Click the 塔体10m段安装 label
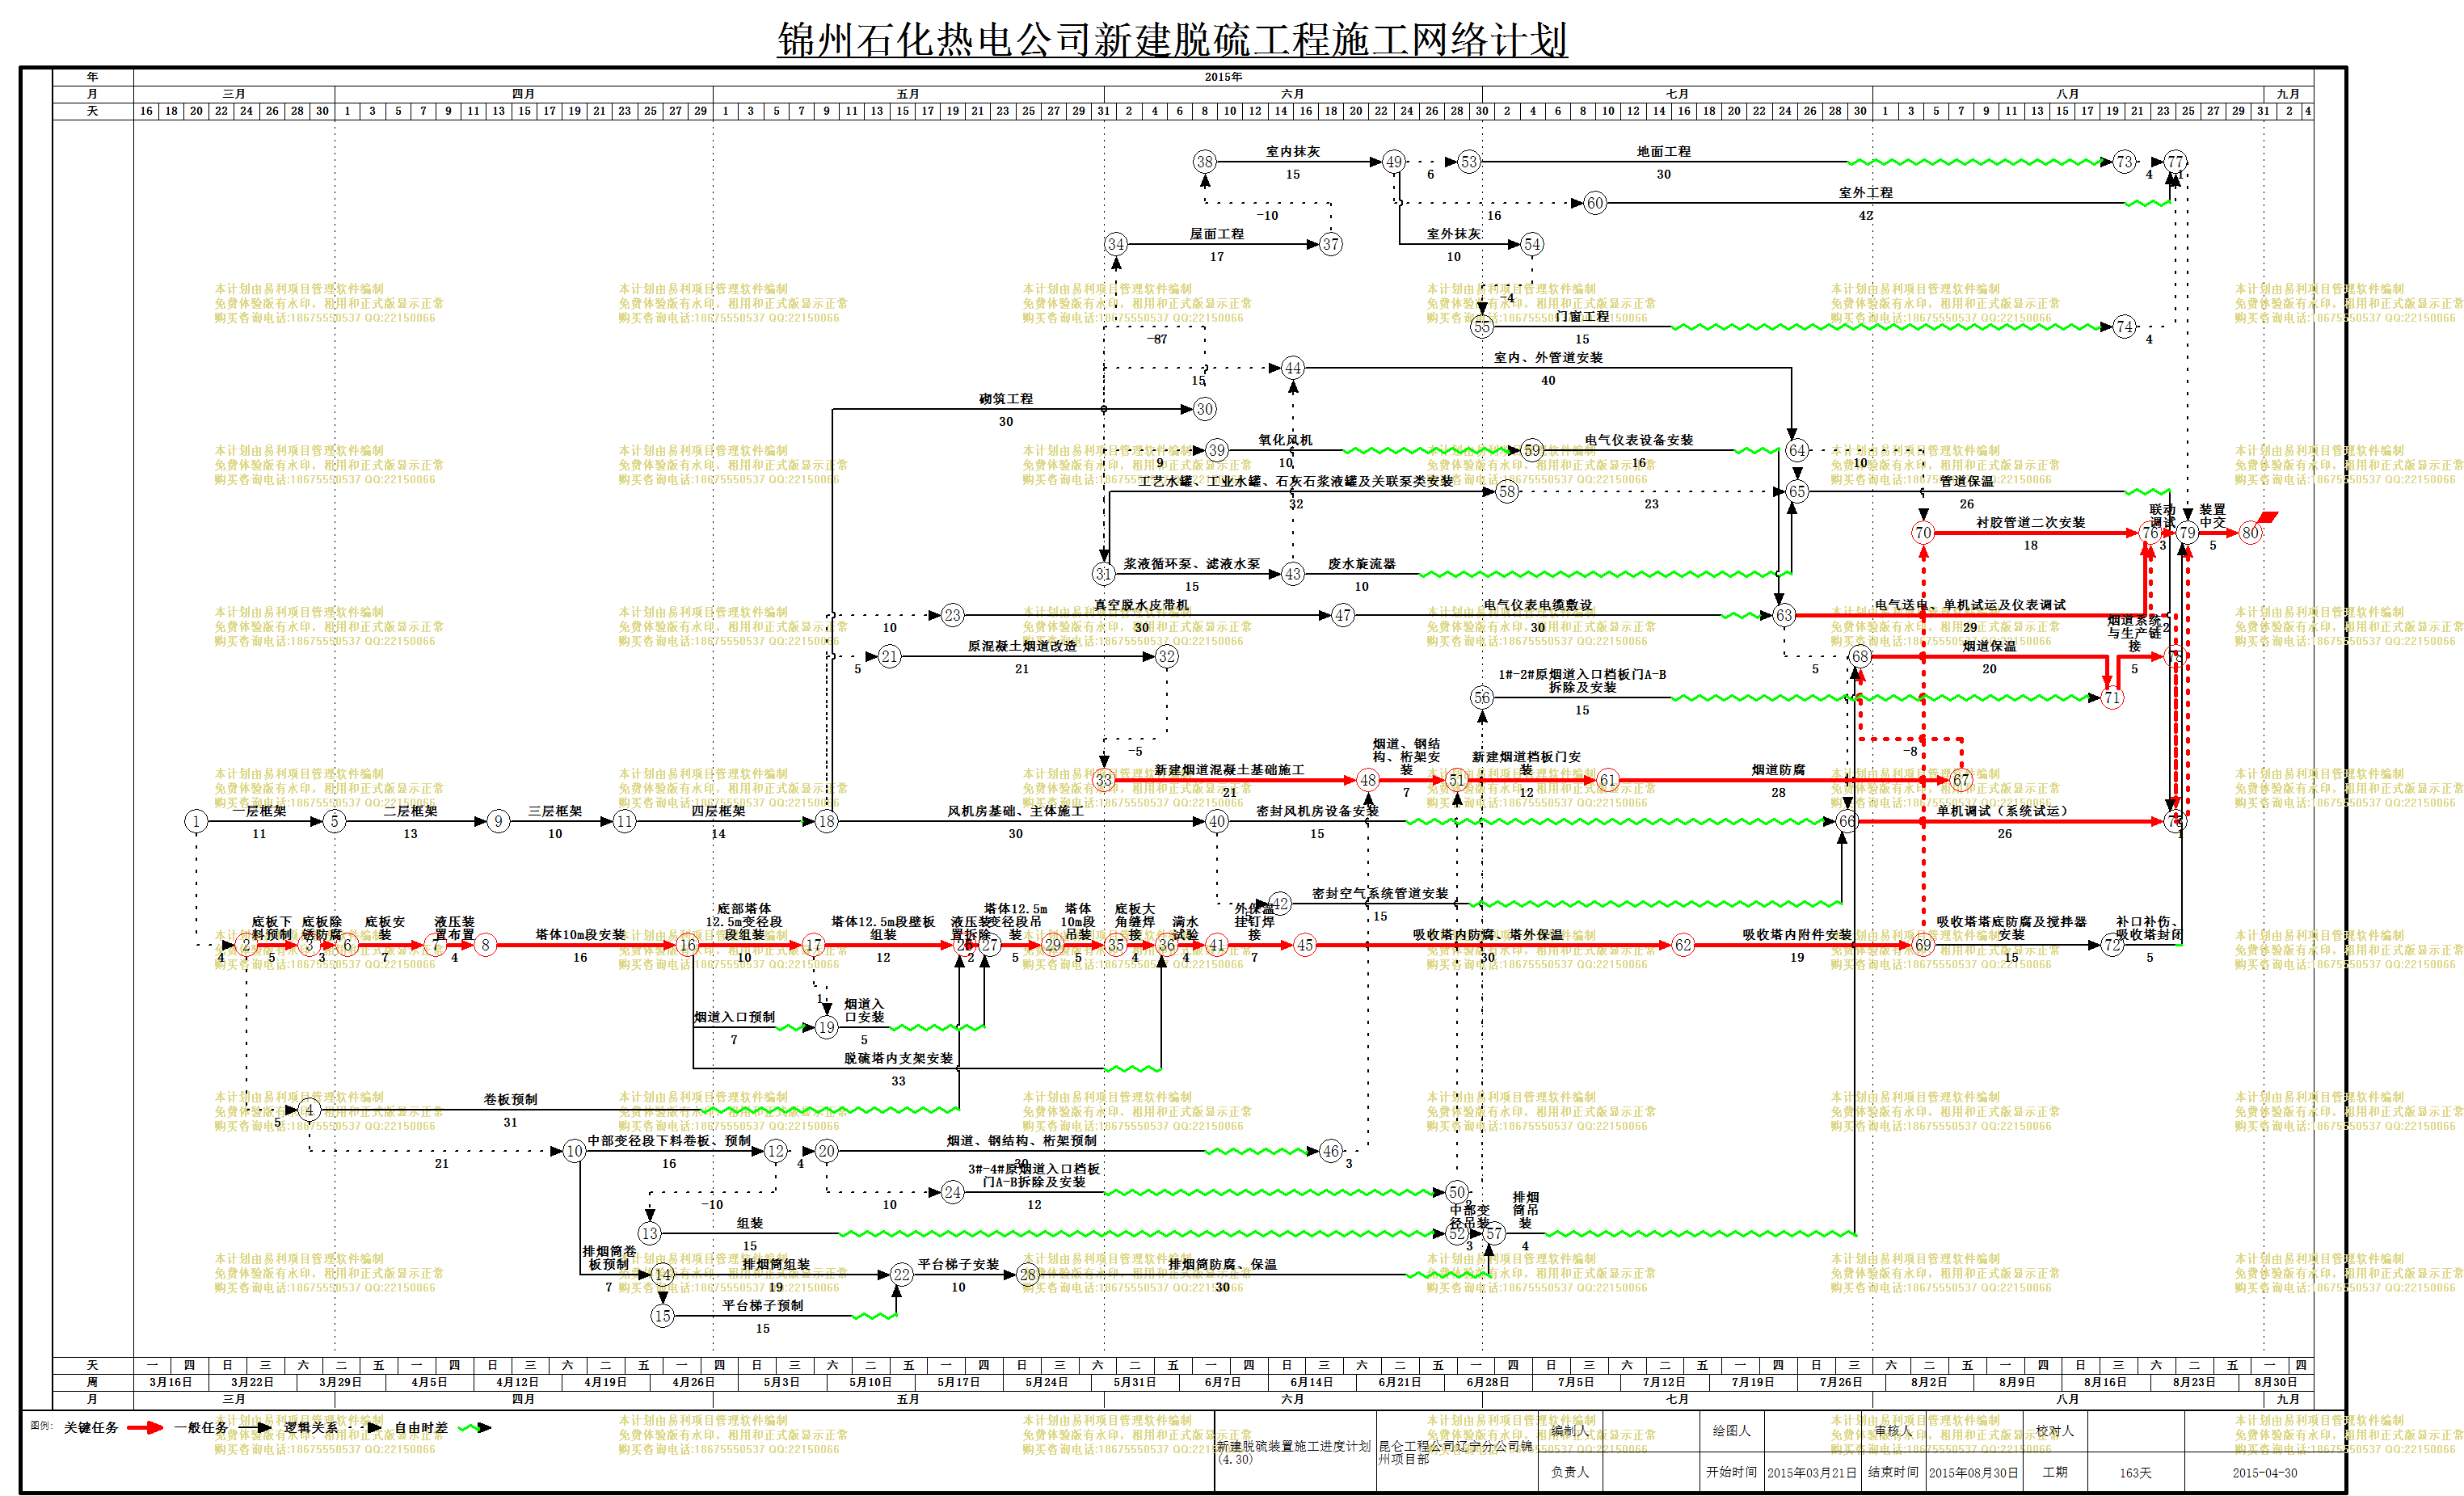 point(580,934)
